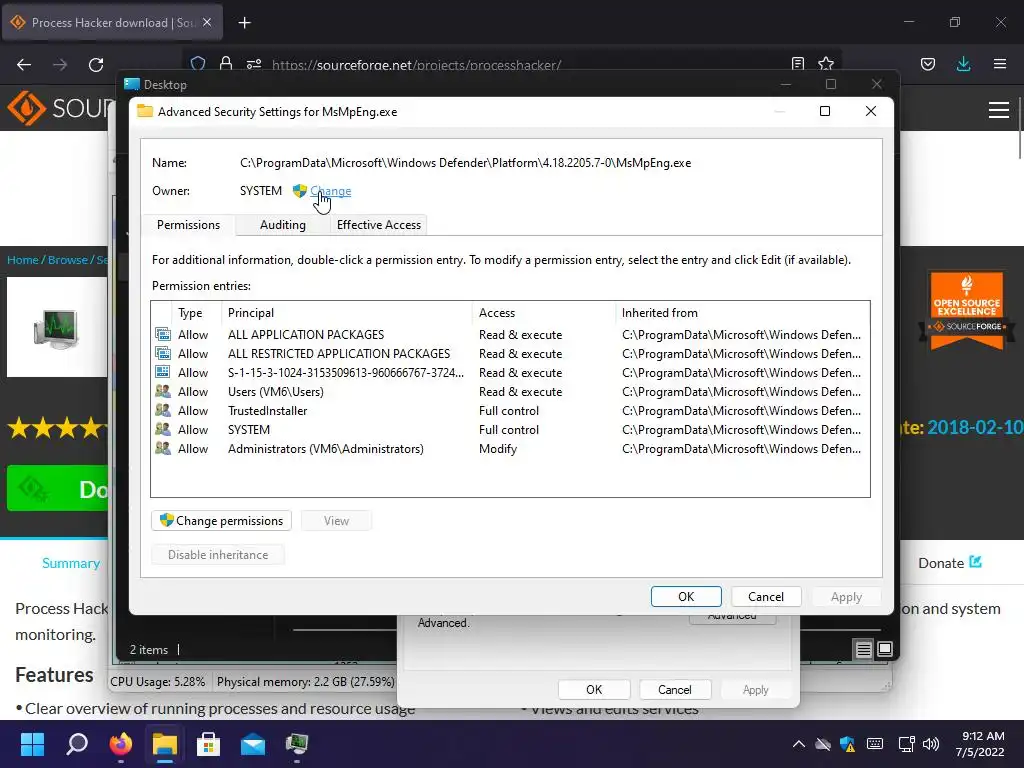Click OK in the background properties dialog
This screenshot has height=768, width=1024.
point(594,690)
